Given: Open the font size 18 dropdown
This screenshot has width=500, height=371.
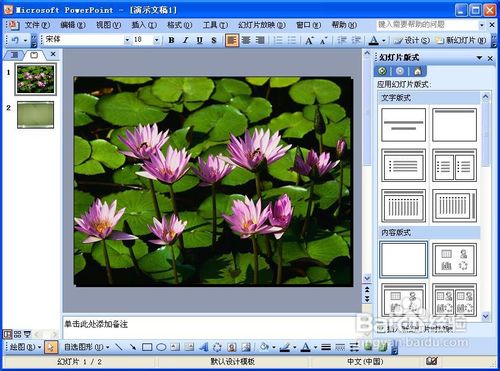Looking at the screenshot, I should 156,40.
